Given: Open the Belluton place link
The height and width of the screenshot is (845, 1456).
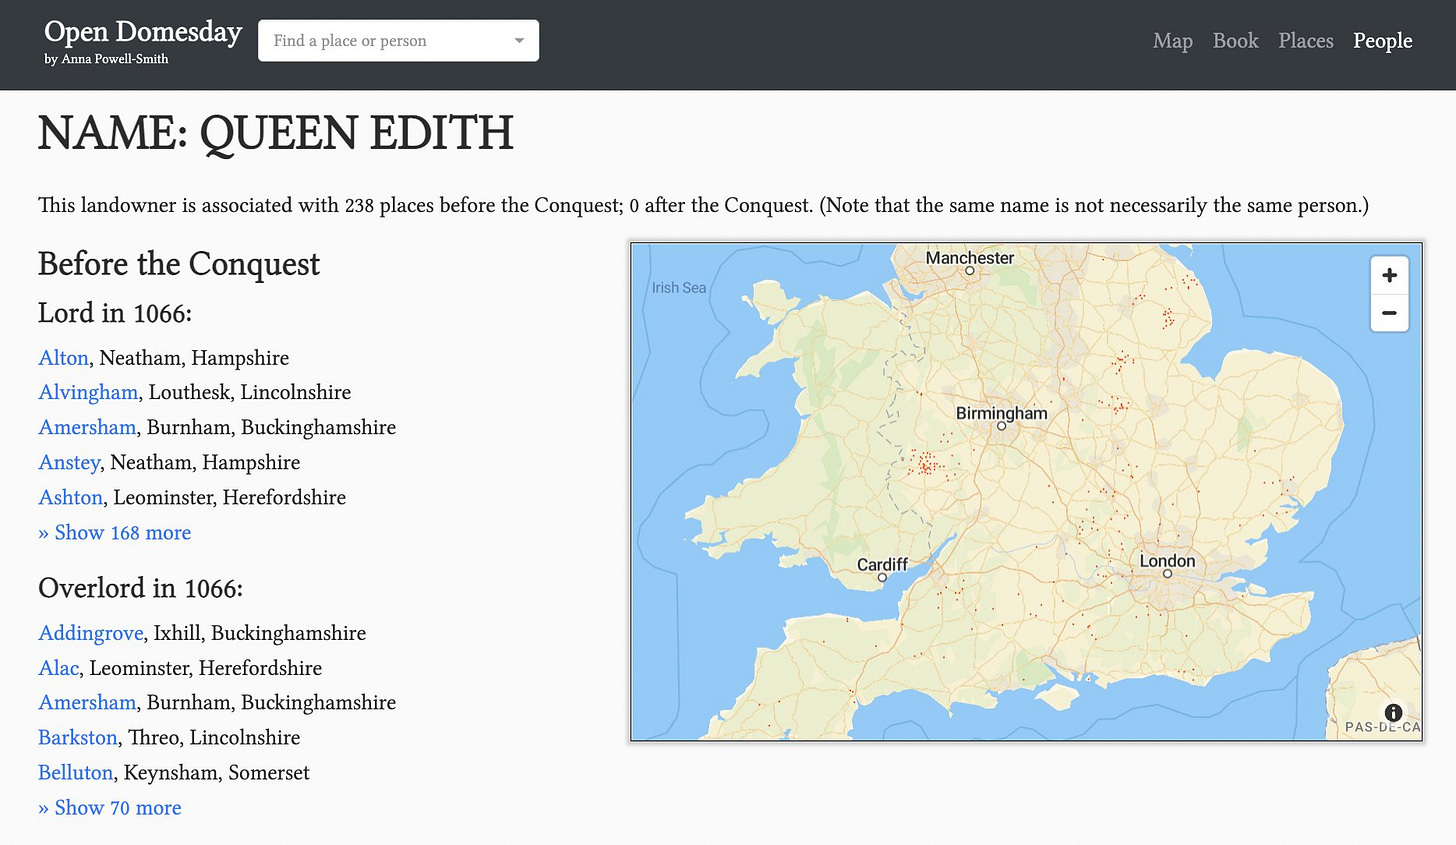Looking at the screenshot, I should [x=76, y=772].
